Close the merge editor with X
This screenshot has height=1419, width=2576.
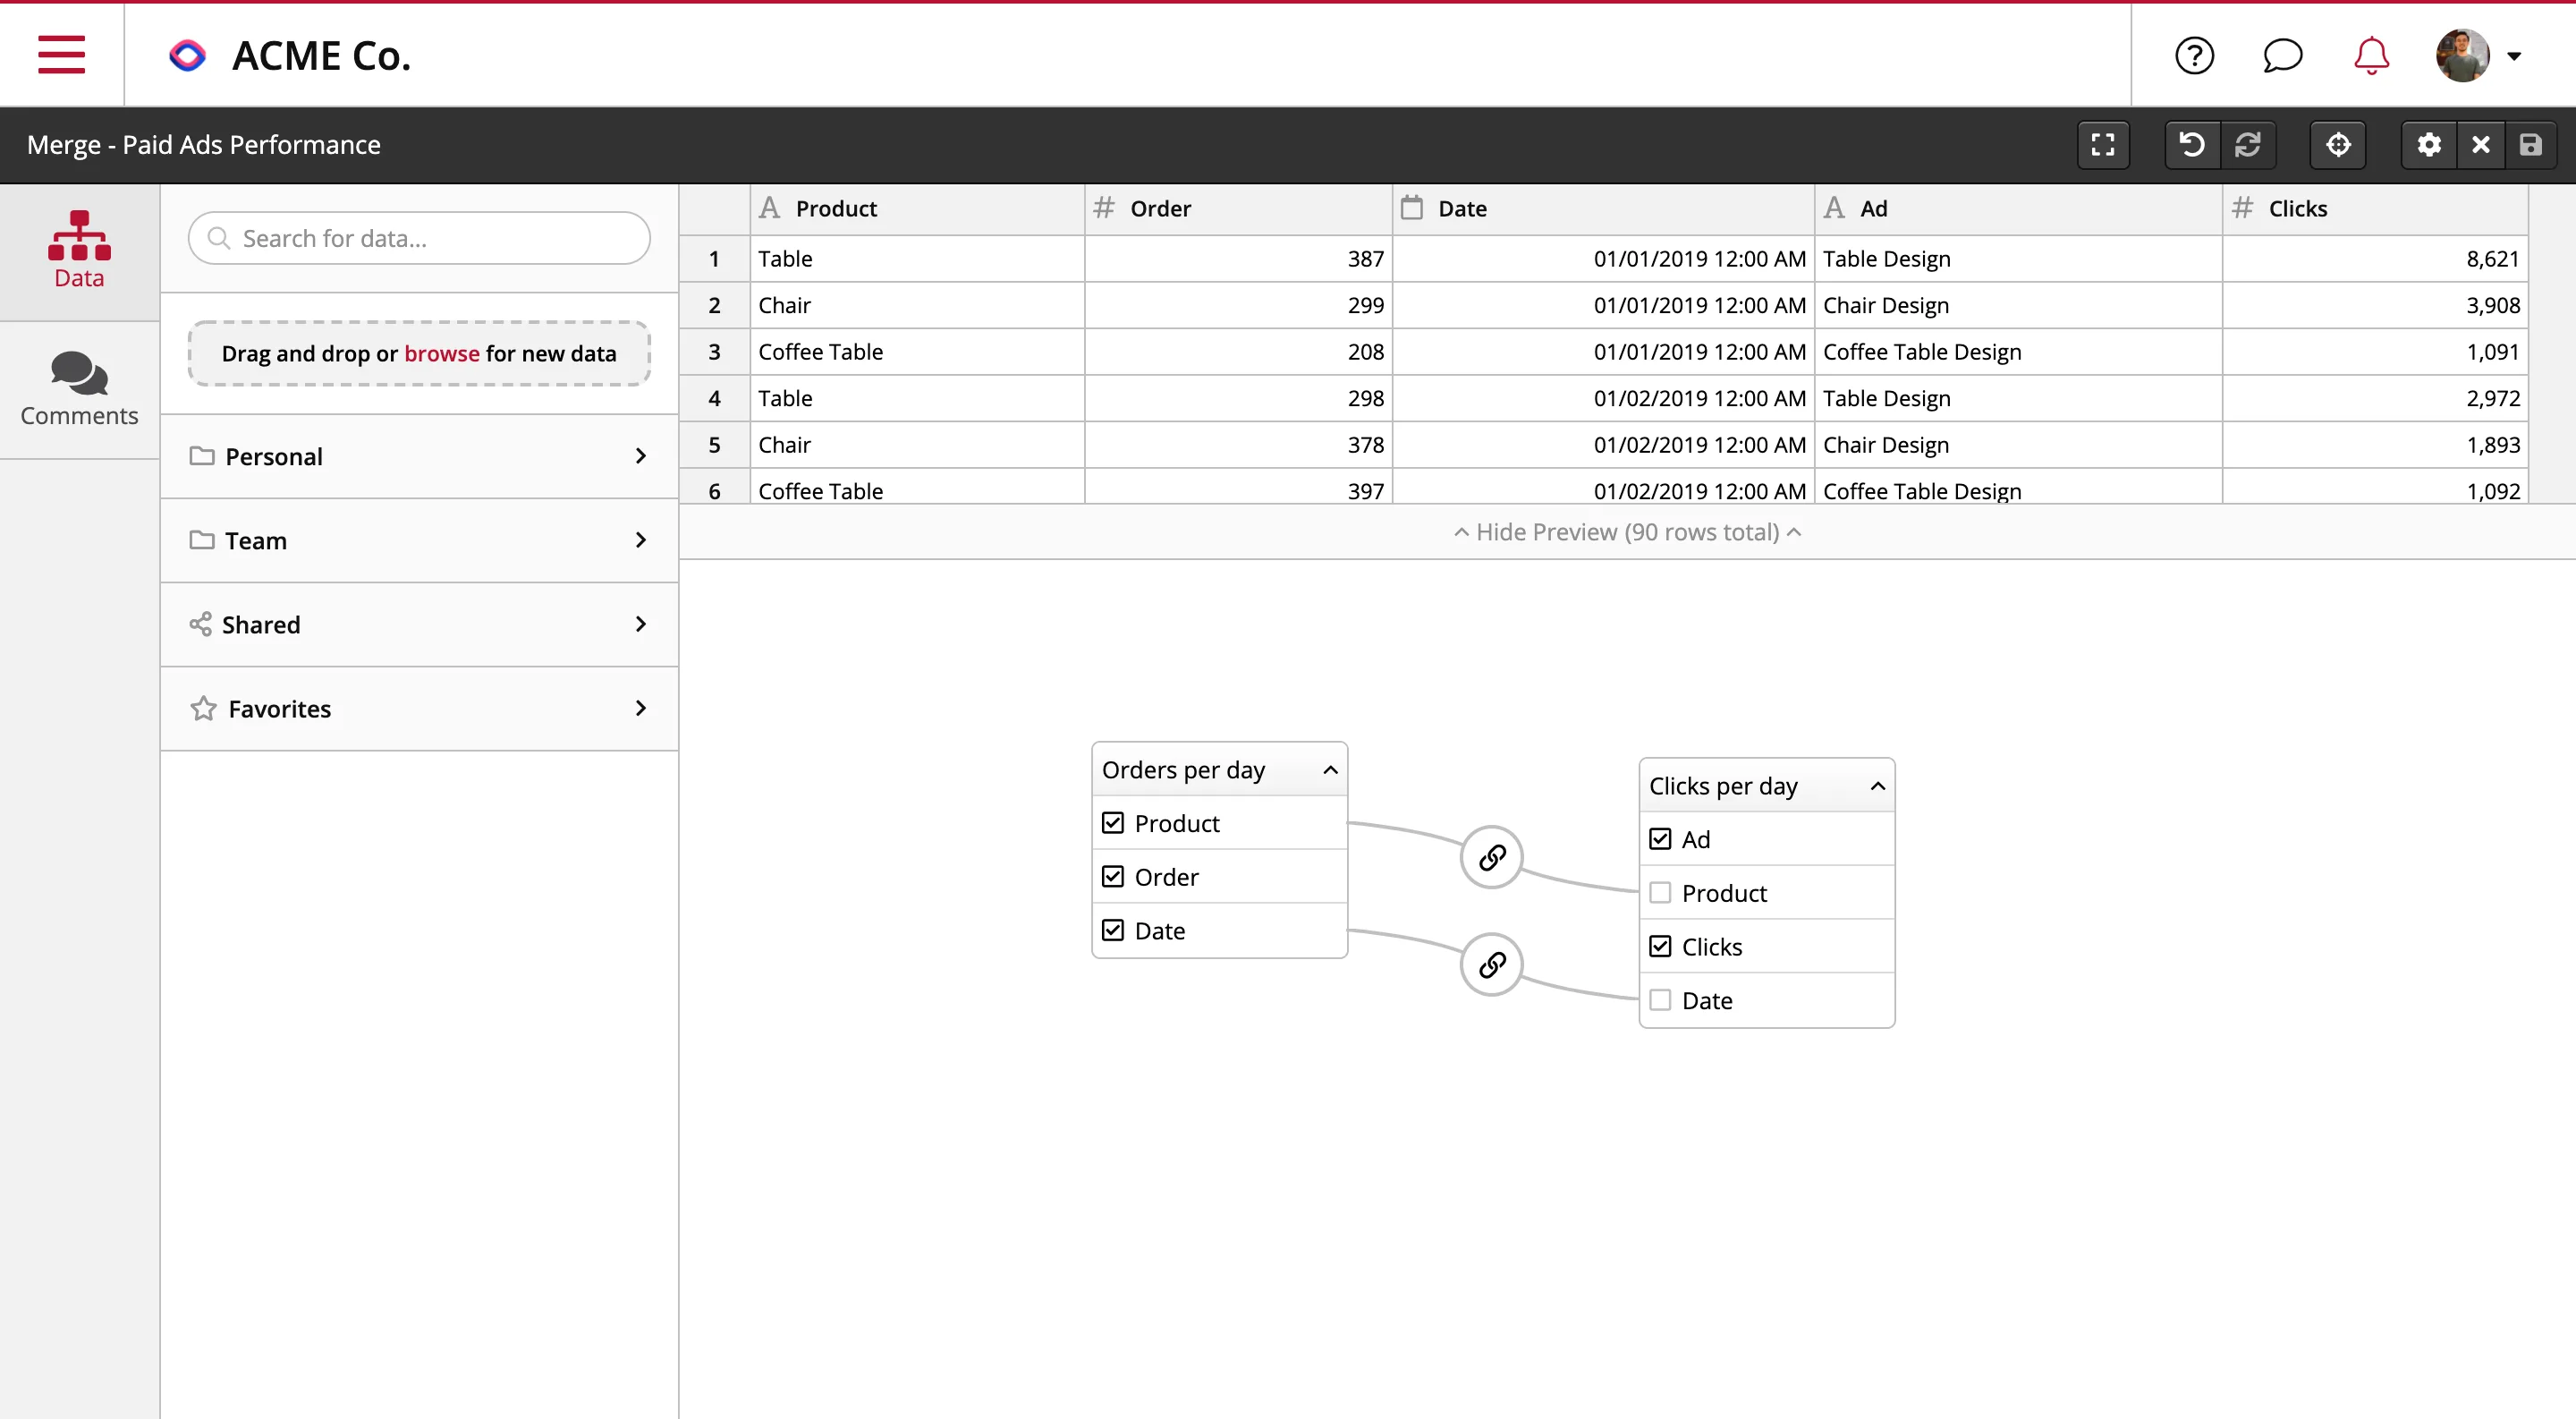[2481, 145]
